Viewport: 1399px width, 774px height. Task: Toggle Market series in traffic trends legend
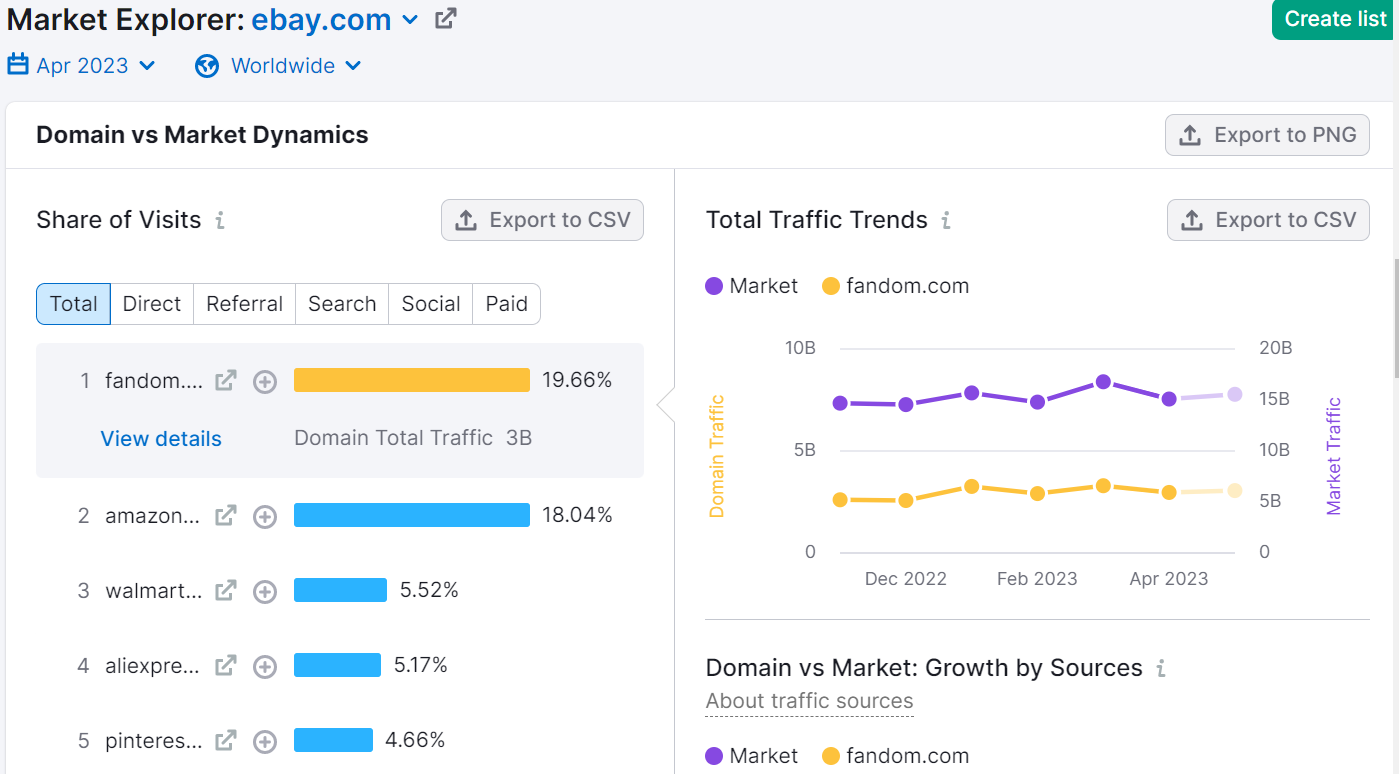click(x=752, y=286)
